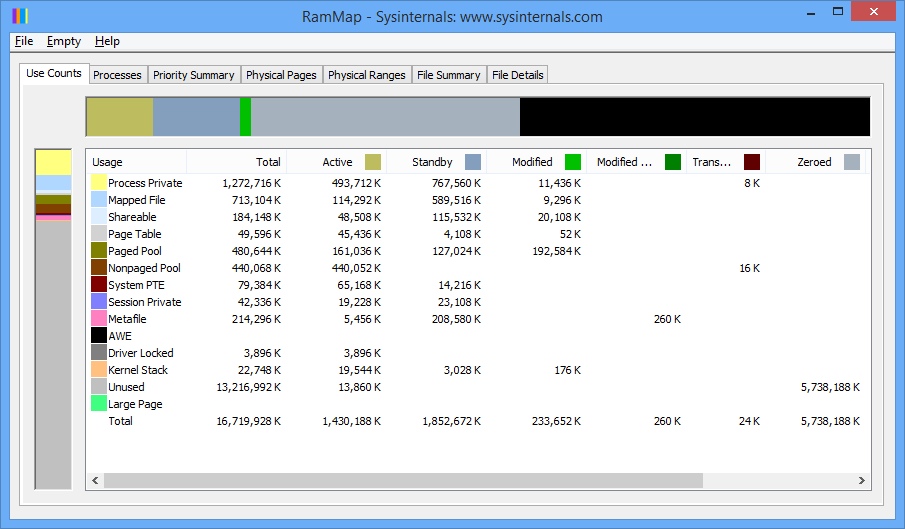Viewport: 905px width, 529px height.
Task: Click the black free segment in memory bar
Action: (695, 117)
